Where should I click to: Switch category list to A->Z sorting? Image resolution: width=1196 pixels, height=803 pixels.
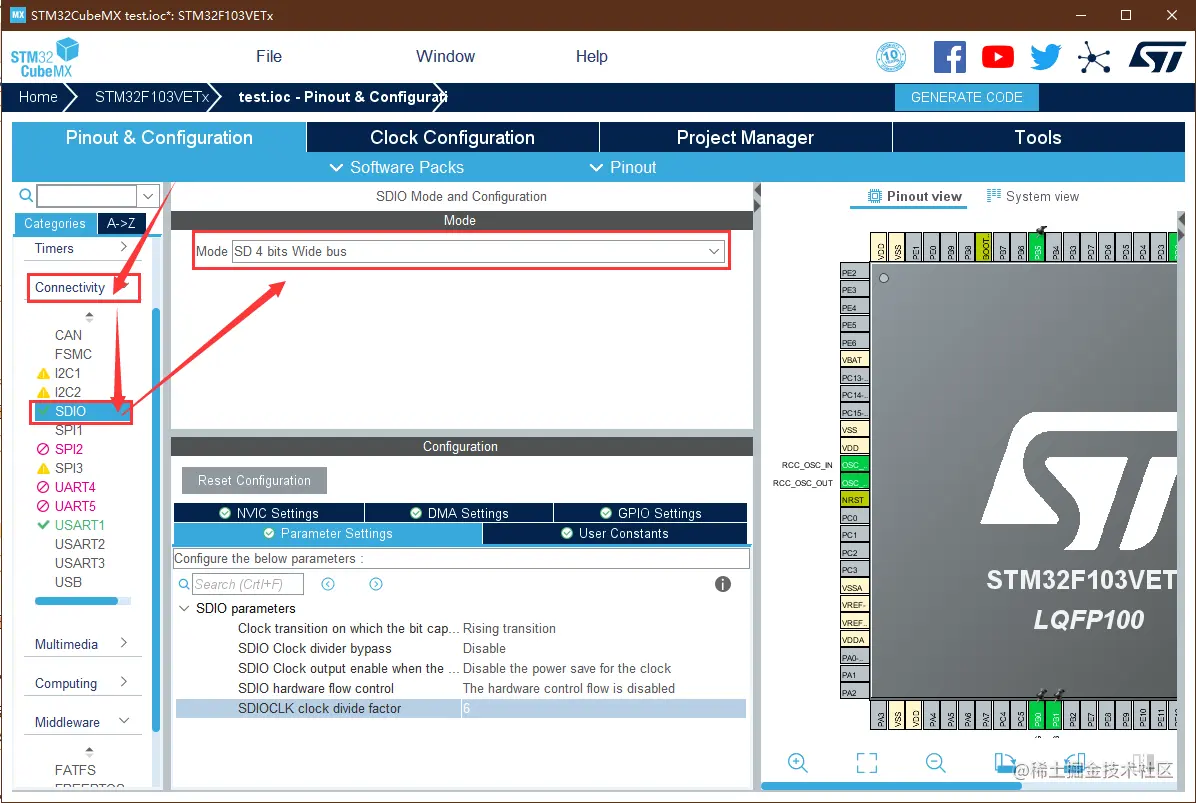coord(121,223)
